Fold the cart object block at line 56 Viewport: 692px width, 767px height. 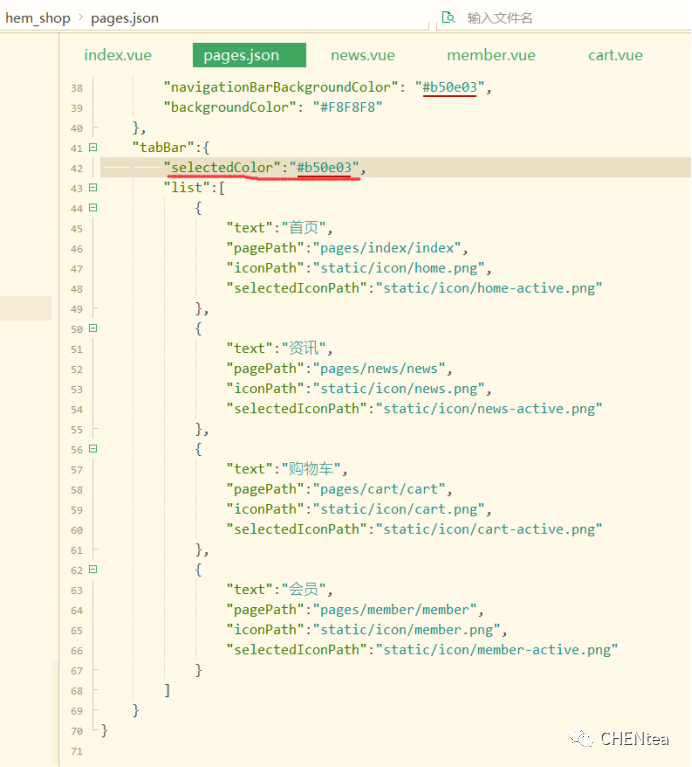(93, 449)
